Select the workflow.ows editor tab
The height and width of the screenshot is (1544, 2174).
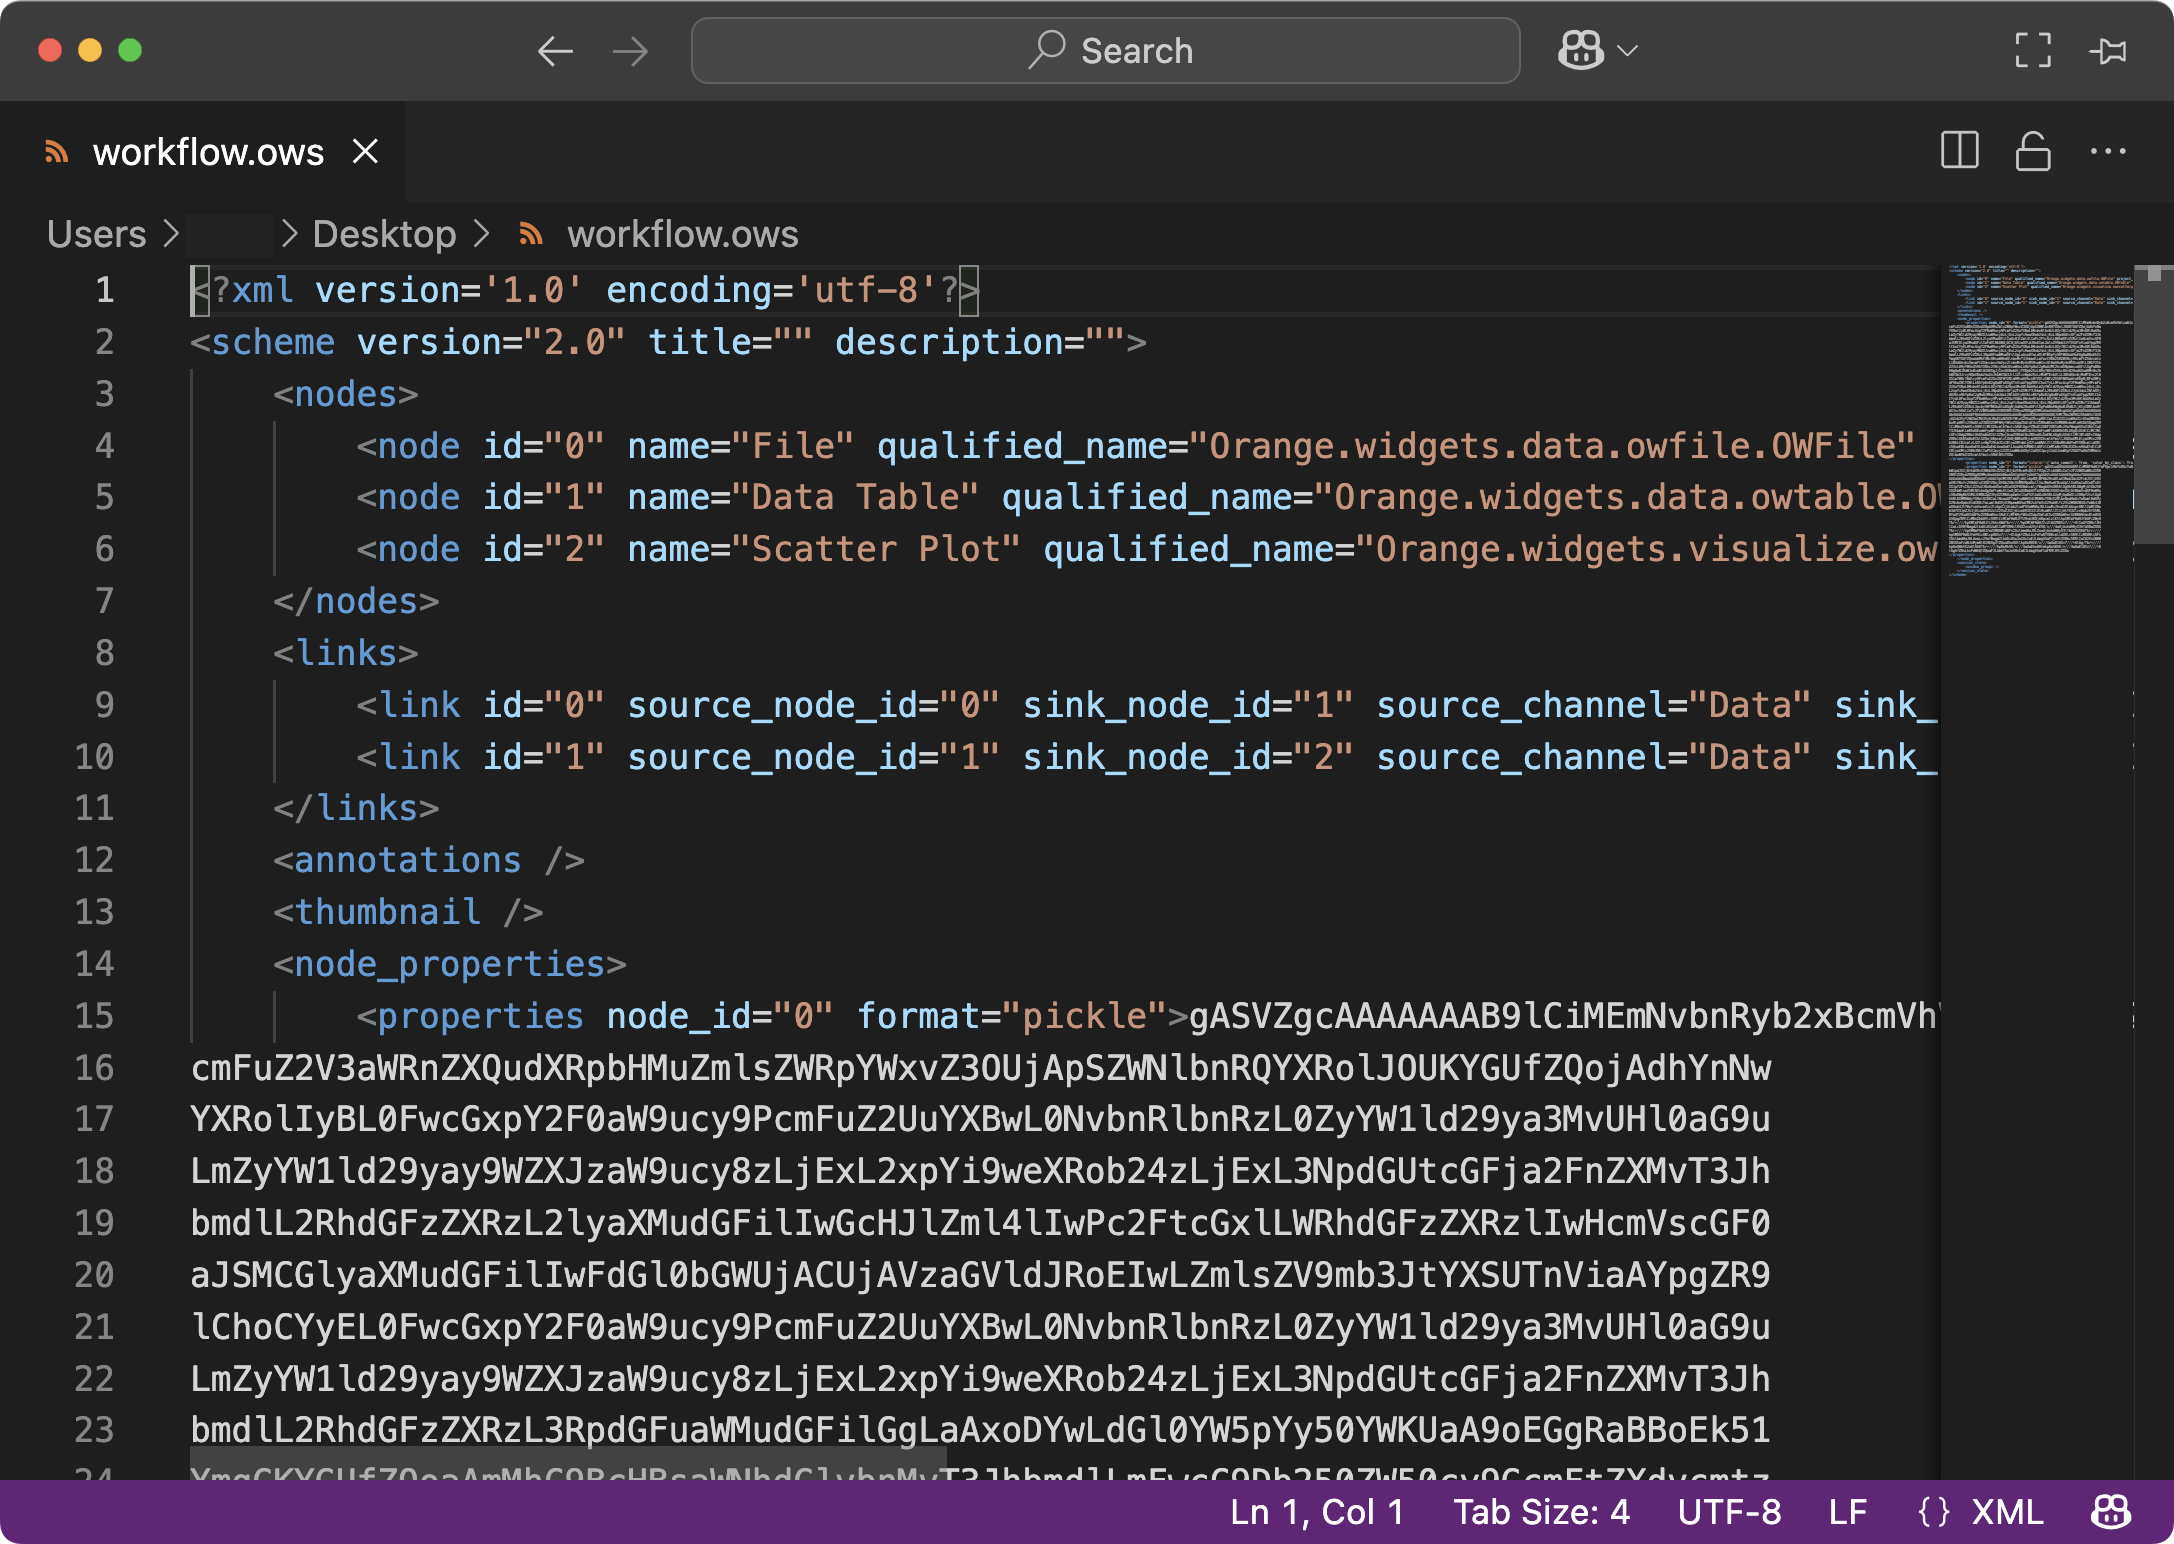point(208,152)
